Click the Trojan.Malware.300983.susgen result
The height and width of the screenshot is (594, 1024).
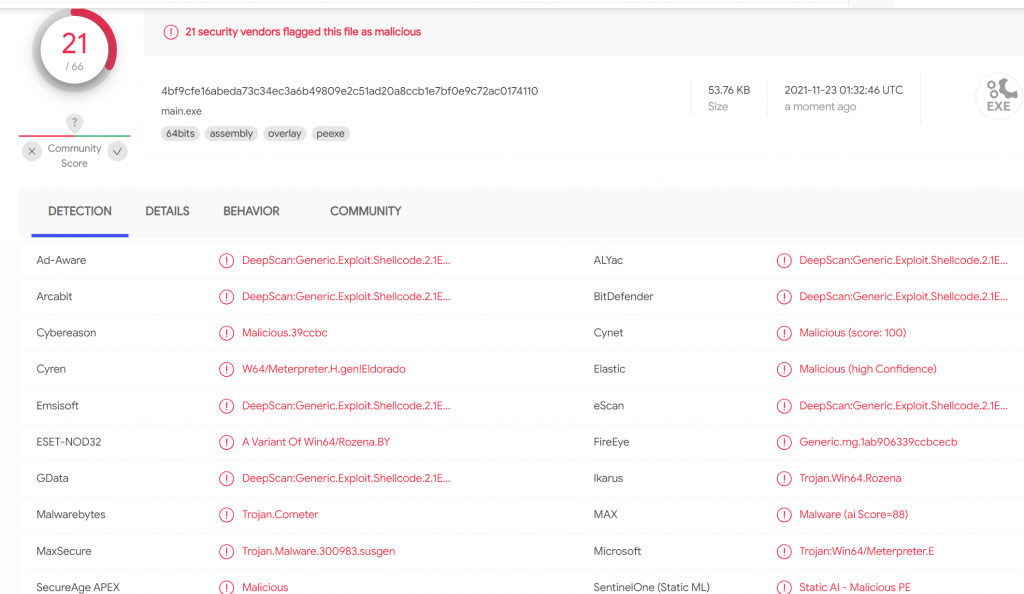coord(319,552)
